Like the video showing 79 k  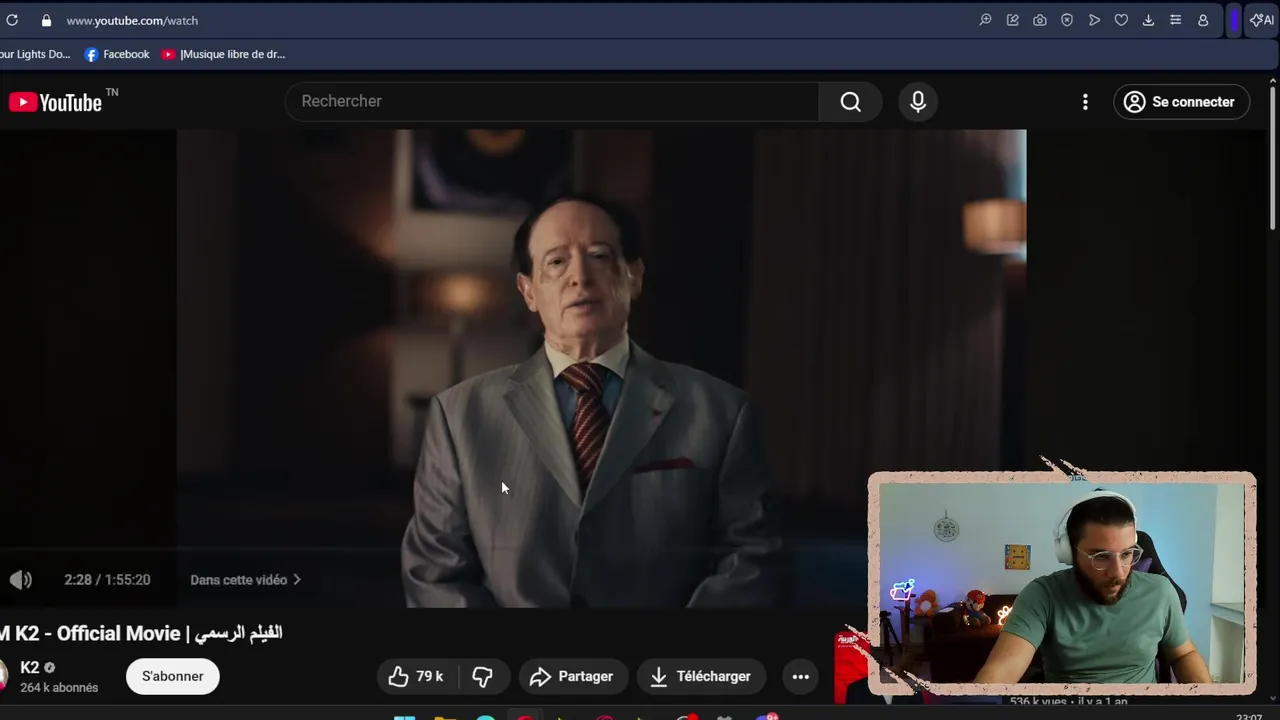(x=416, y=677)
